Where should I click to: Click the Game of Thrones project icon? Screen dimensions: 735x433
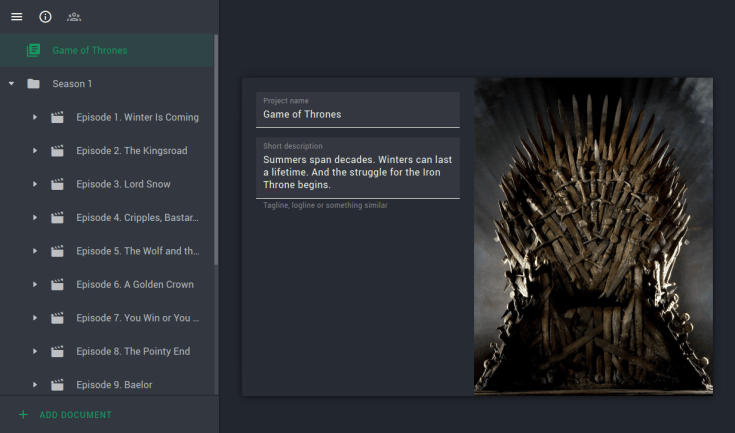pos(33,50)
